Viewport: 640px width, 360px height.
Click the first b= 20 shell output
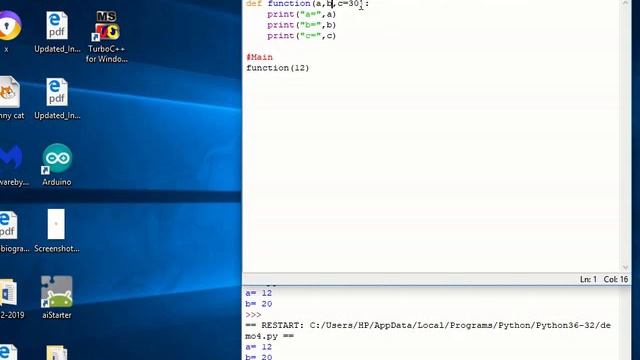point(258,304)
